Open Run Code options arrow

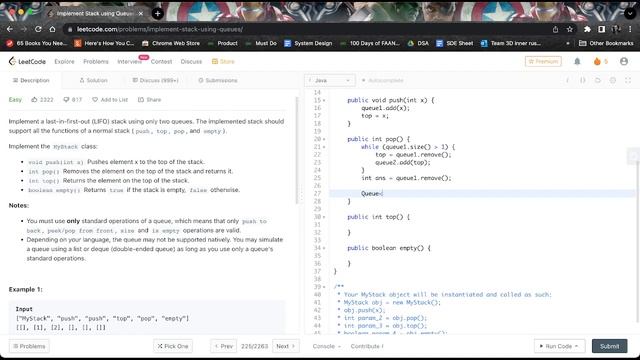577,346
